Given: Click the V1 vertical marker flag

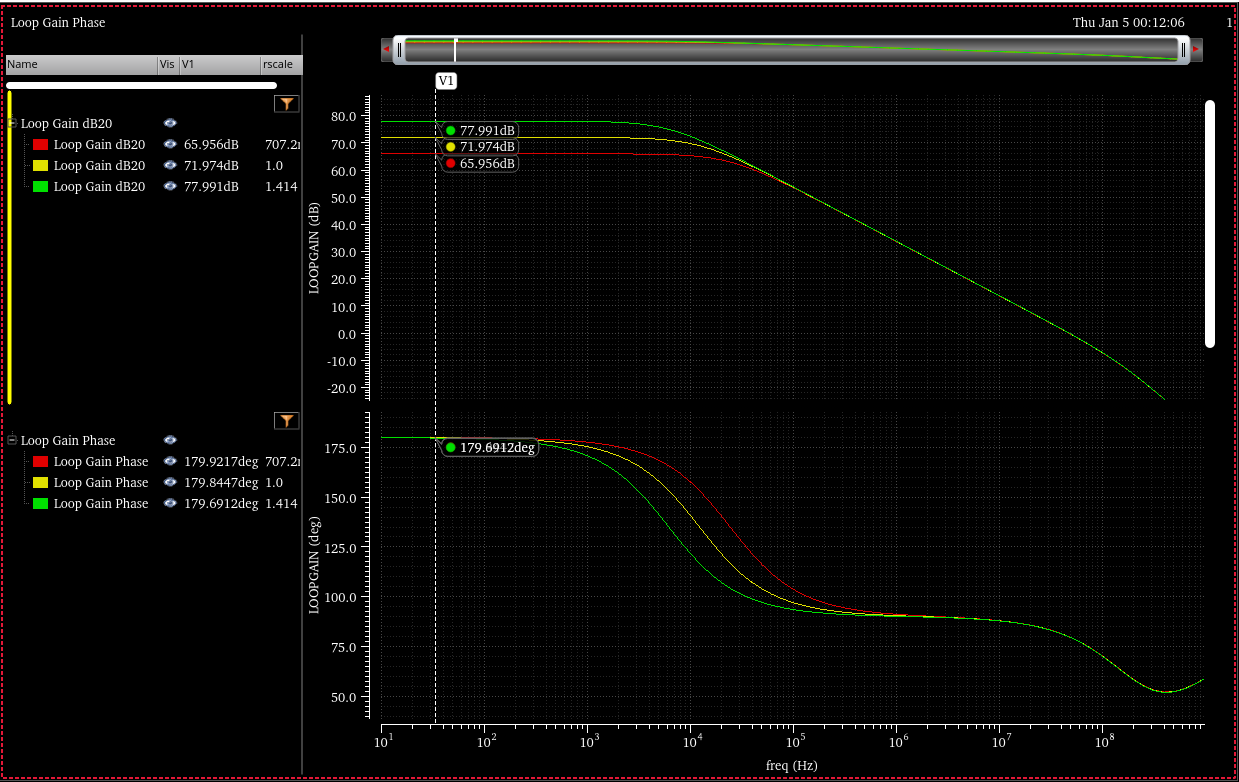Looking at the screenshot, I should tap(446, 81).
